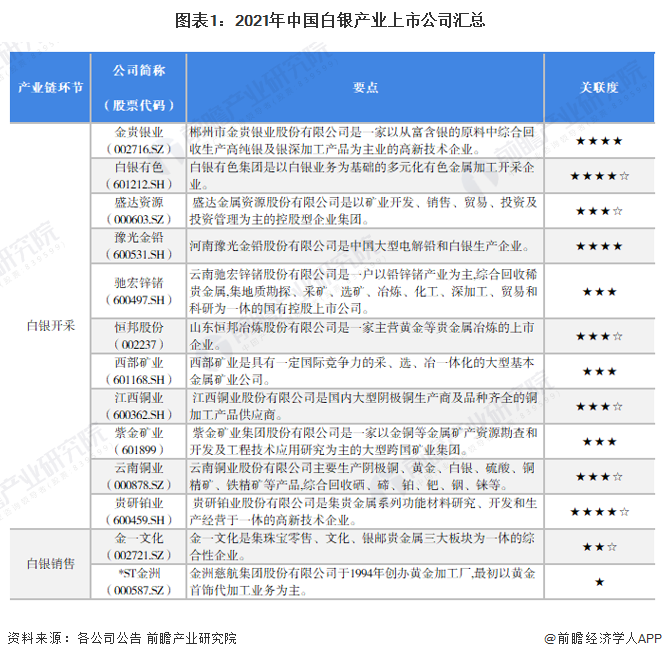
Task: Click the star rating for 云南铜业
Action: click(x=599, y=477)
